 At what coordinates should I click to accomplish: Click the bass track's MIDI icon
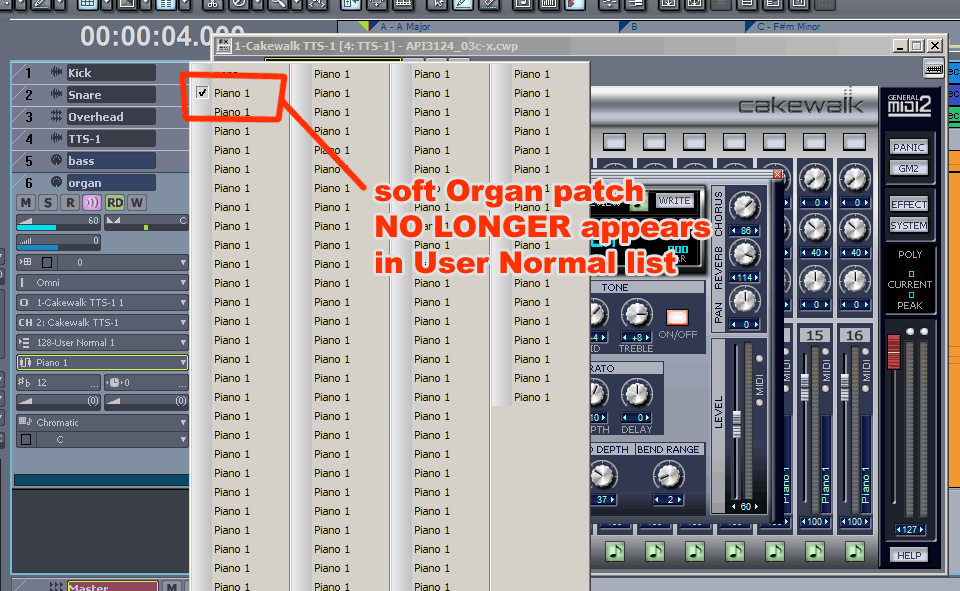(x=56, y=161)
